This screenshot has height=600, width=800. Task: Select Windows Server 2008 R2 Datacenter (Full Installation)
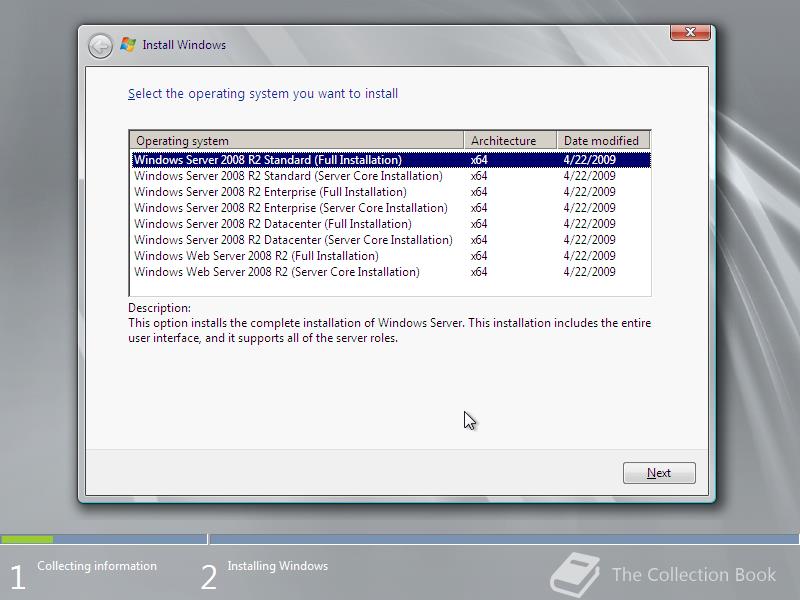click(391, 224)
